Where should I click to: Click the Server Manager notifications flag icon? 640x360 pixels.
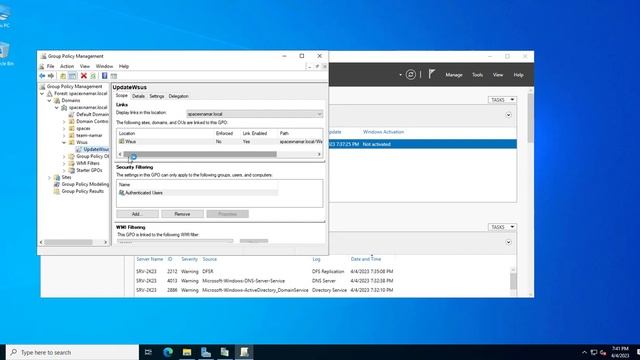click(x=431, y=74)
